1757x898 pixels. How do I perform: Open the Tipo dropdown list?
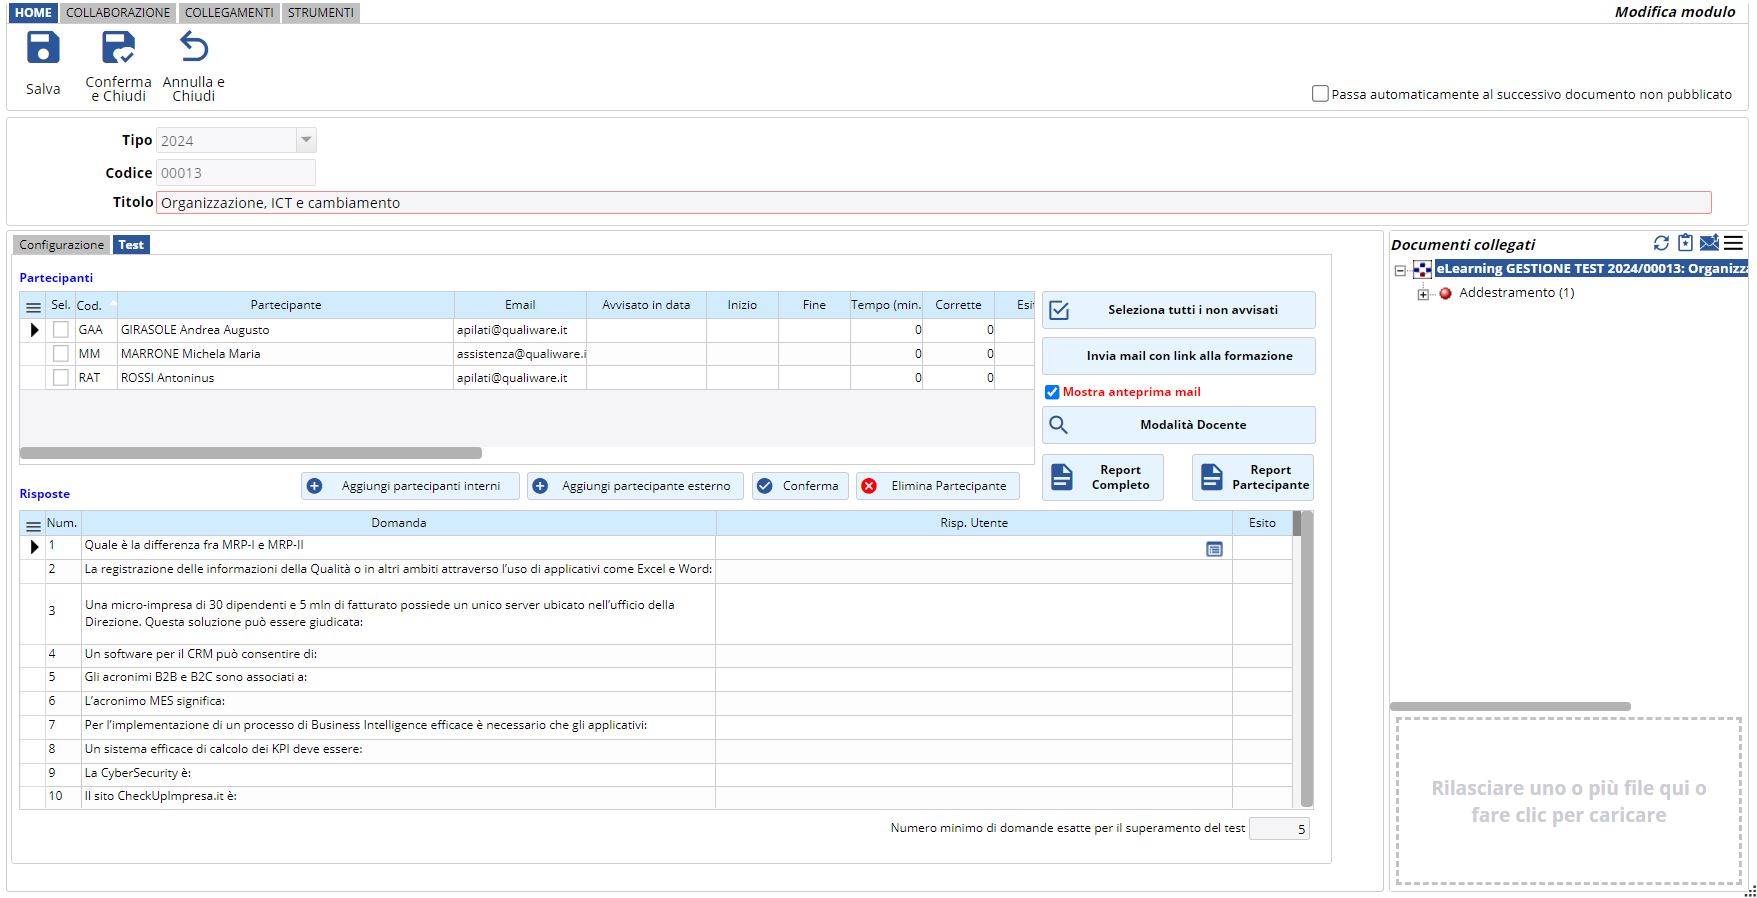[307, 140]
